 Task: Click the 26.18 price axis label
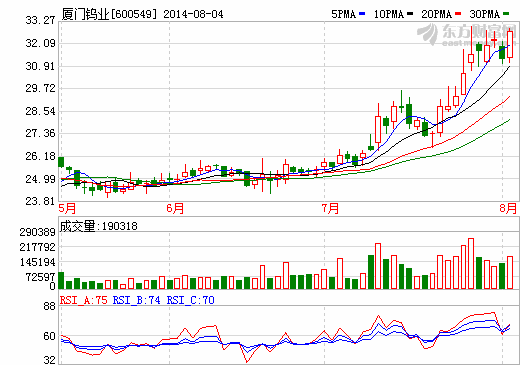pyautogui.click(x=40, y=156)
